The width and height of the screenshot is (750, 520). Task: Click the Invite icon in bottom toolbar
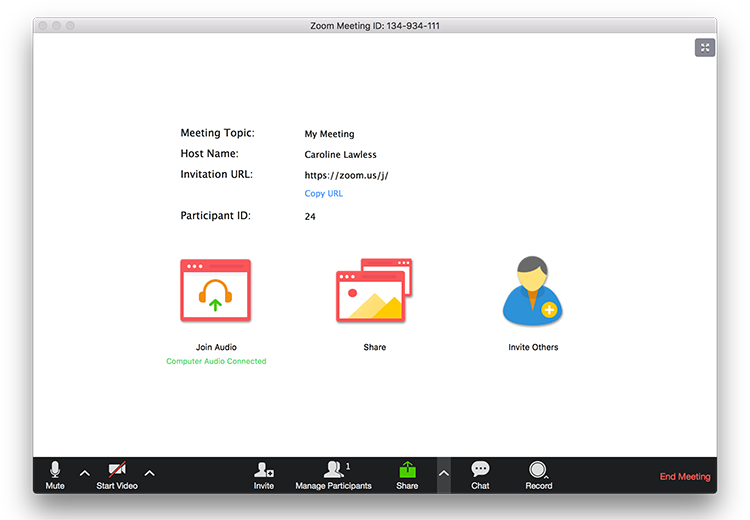tap(264, 475)
